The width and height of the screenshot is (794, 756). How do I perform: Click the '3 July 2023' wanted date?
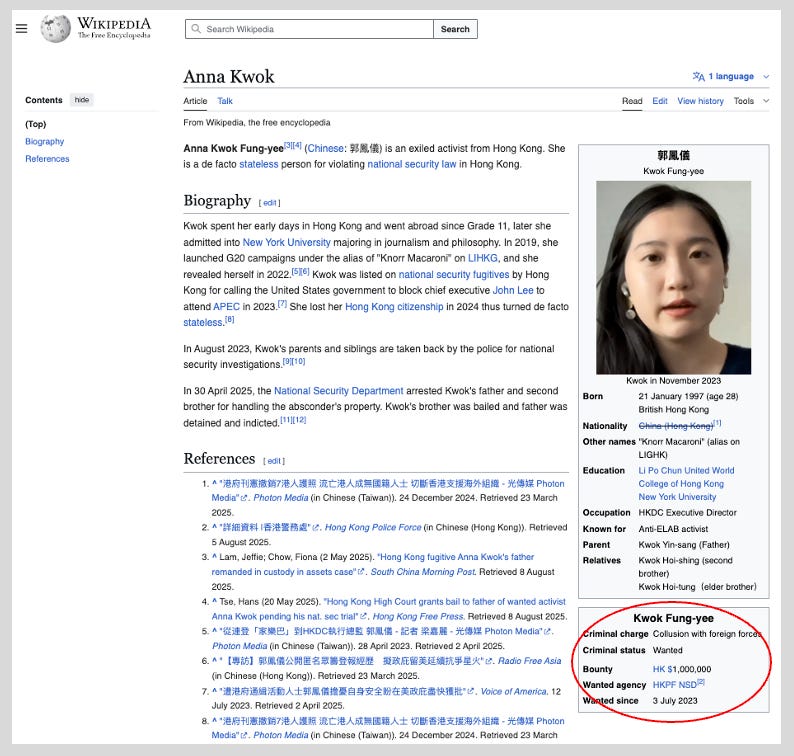point(675,701)
